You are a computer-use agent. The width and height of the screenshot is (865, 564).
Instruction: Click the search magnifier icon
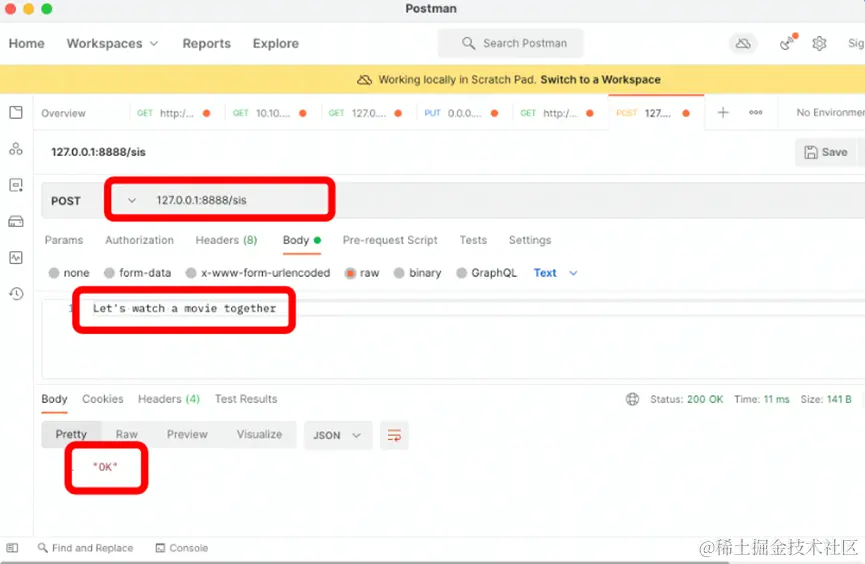468,43
